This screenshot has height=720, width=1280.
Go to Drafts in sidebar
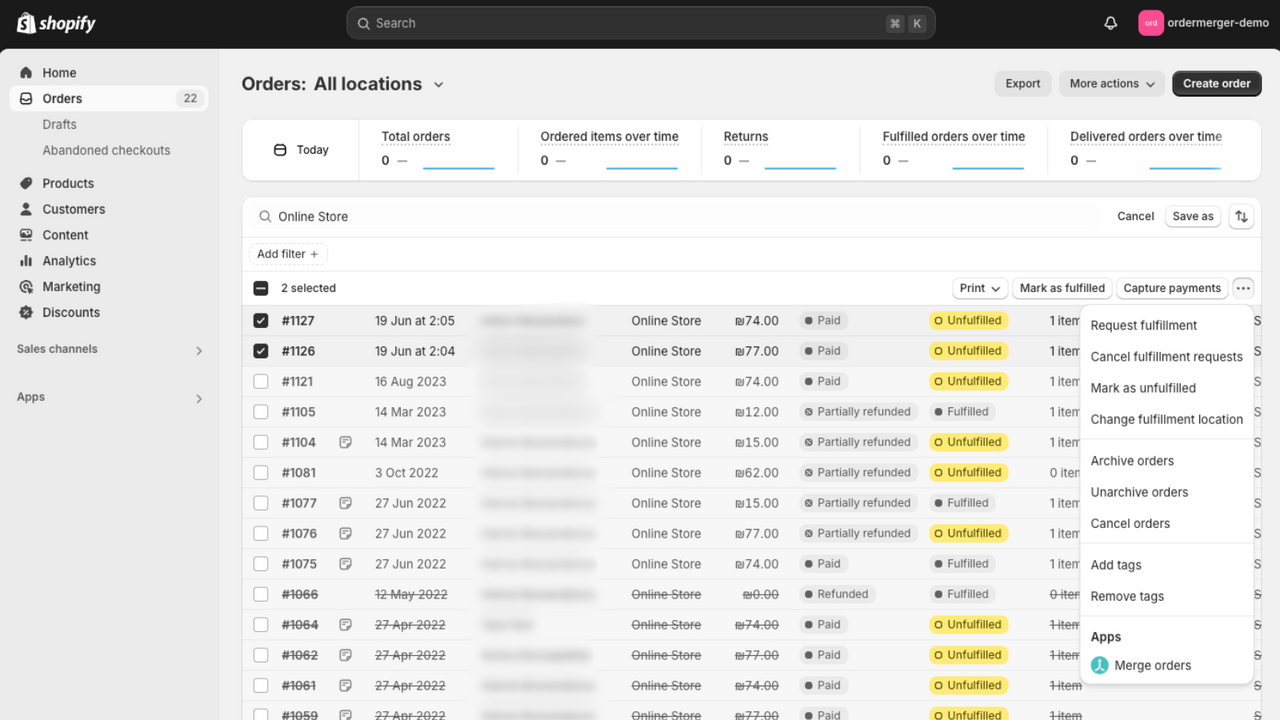pos(60,125)
